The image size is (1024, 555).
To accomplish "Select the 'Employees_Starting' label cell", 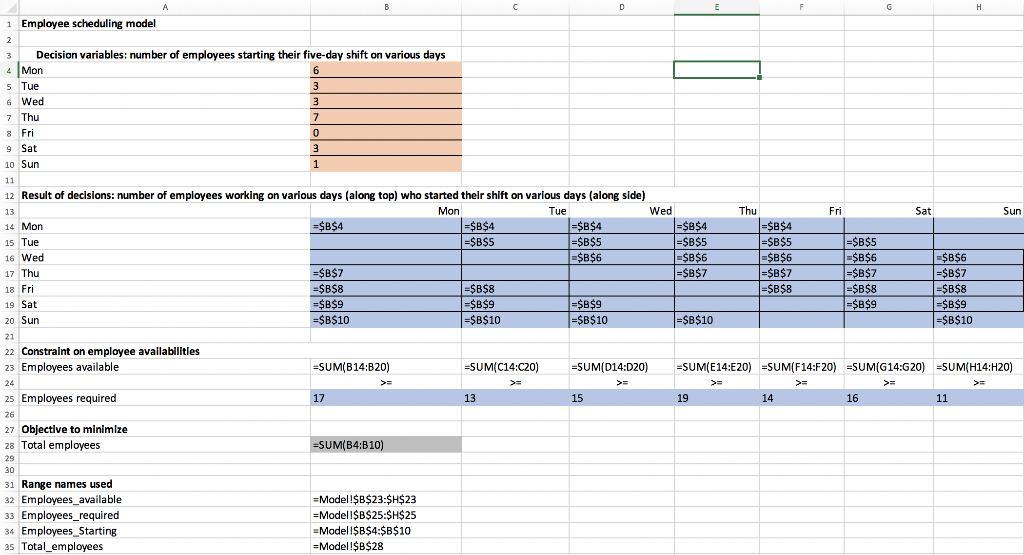I will [x=165, y=531].
